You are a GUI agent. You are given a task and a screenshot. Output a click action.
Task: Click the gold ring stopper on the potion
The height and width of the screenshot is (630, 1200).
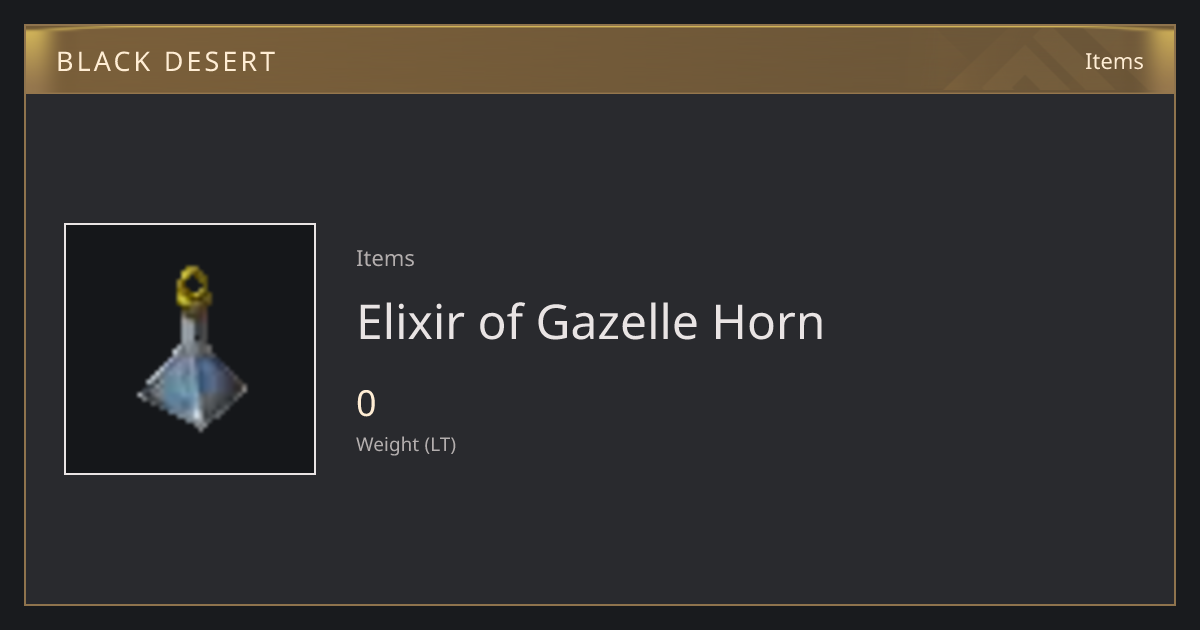pyautogui.click(x=193, y=286)
